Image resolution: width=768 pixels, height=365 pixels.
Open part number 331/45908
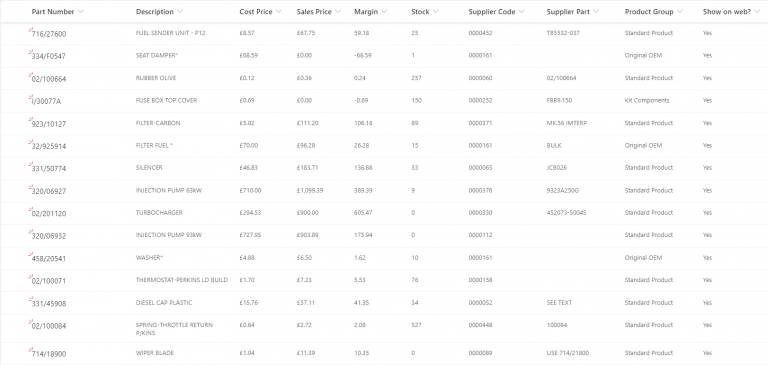[48, 303]
